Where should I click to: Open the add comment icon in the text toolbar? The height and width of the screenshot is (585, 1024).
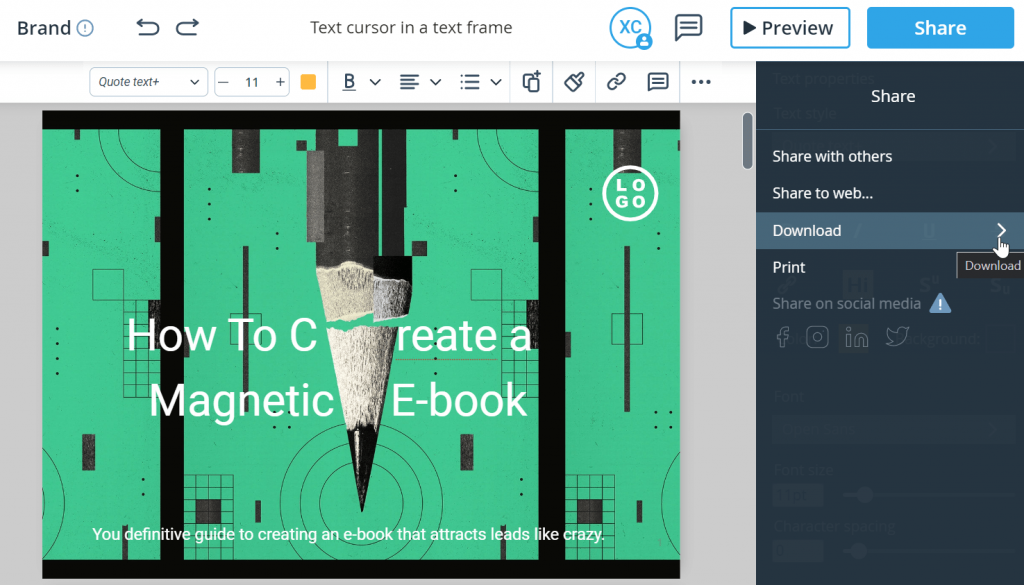657,81
